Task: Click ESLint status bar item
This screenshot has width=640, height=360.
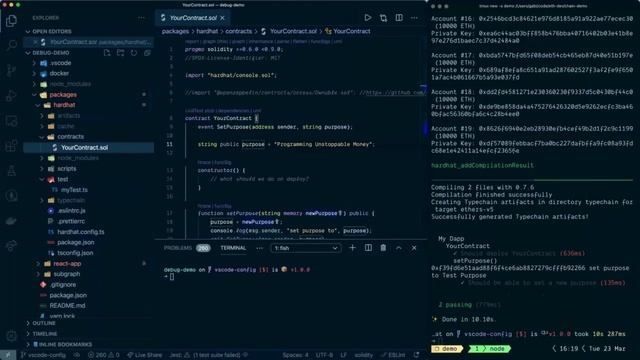Action: [393, 355]
